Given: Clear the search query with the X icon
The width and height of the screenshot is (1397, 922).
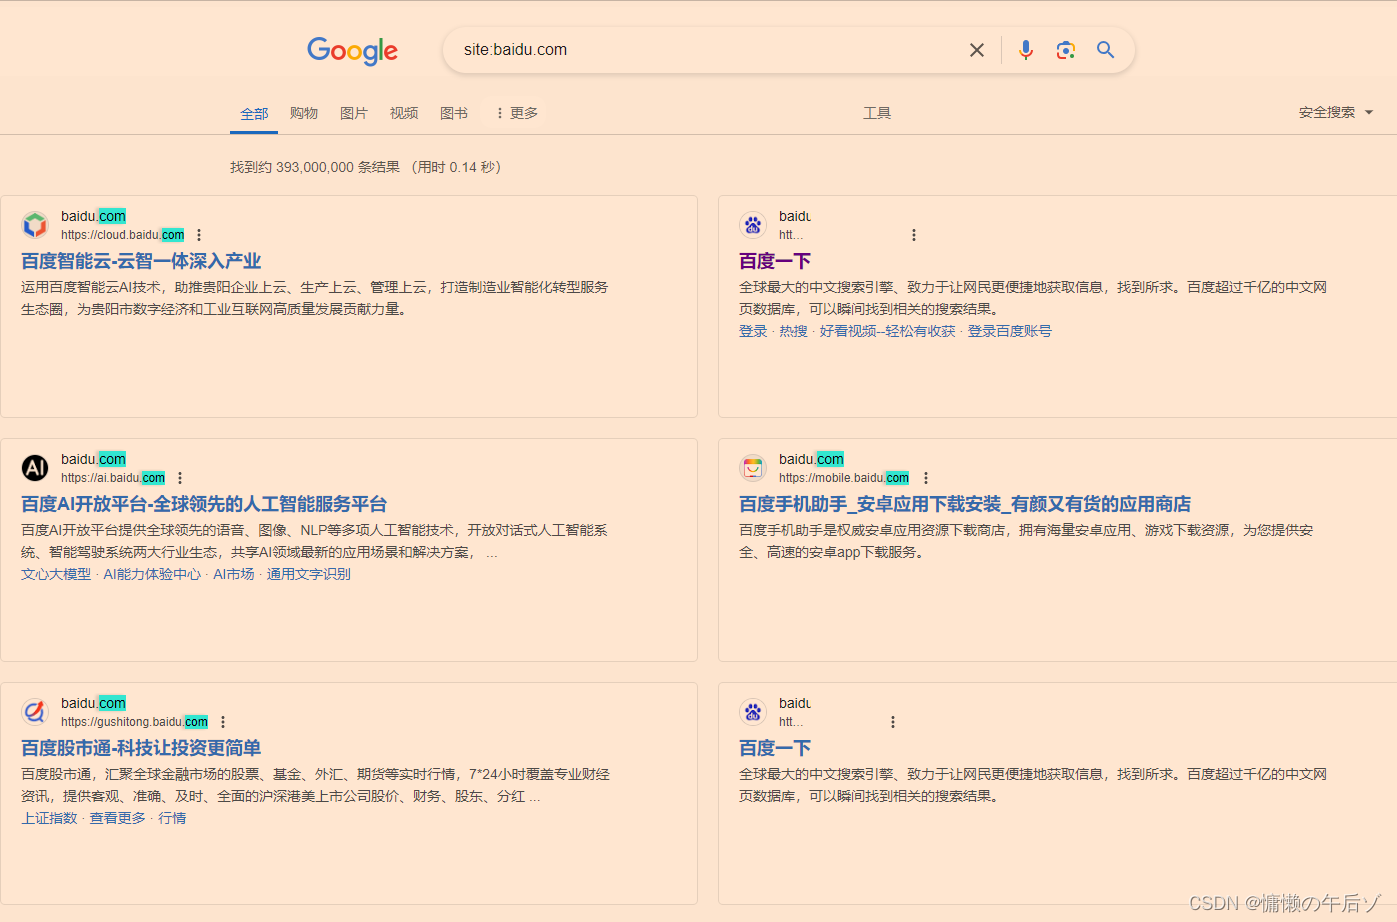Looking at the screenshot, I should (x=977, y=50).
